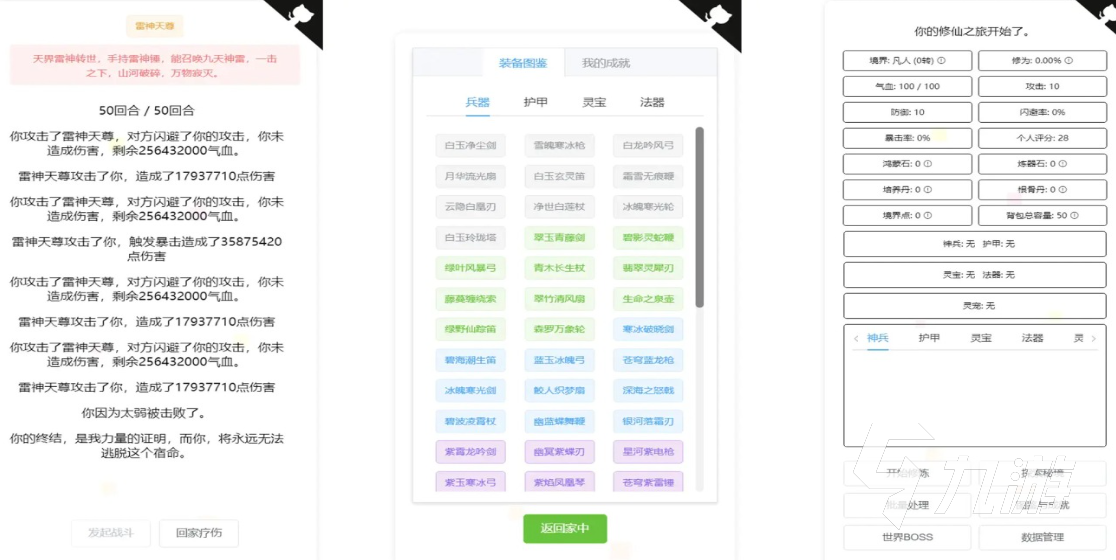
Task: Select the 紫霄龙吟剑 weapon tag
Action: pyautogui.click(x=470, y=452)
